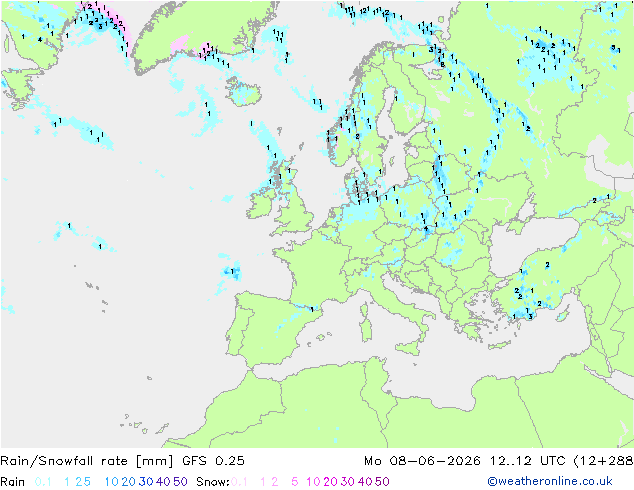
Task: Click the "Rain/Snowfall rate [mm]" title text
Action: 87,461
